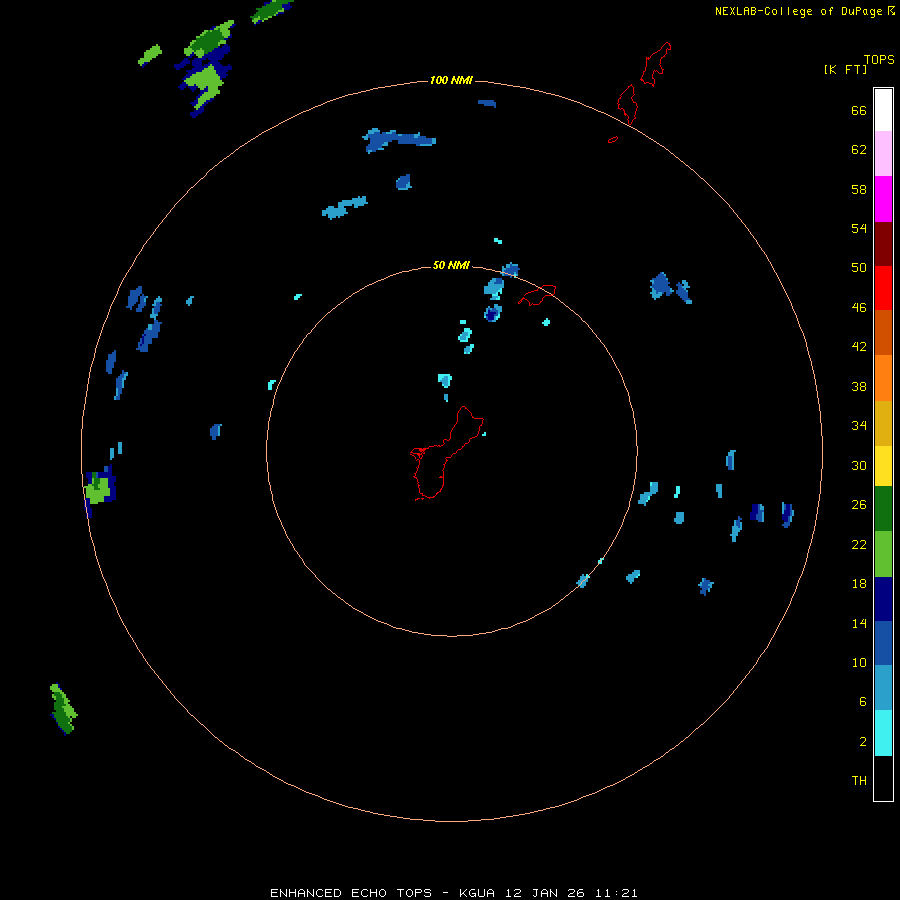Screen dimensions: 900x900
Task: Click the TH threshold label
Action: click(x=859, y=781)
